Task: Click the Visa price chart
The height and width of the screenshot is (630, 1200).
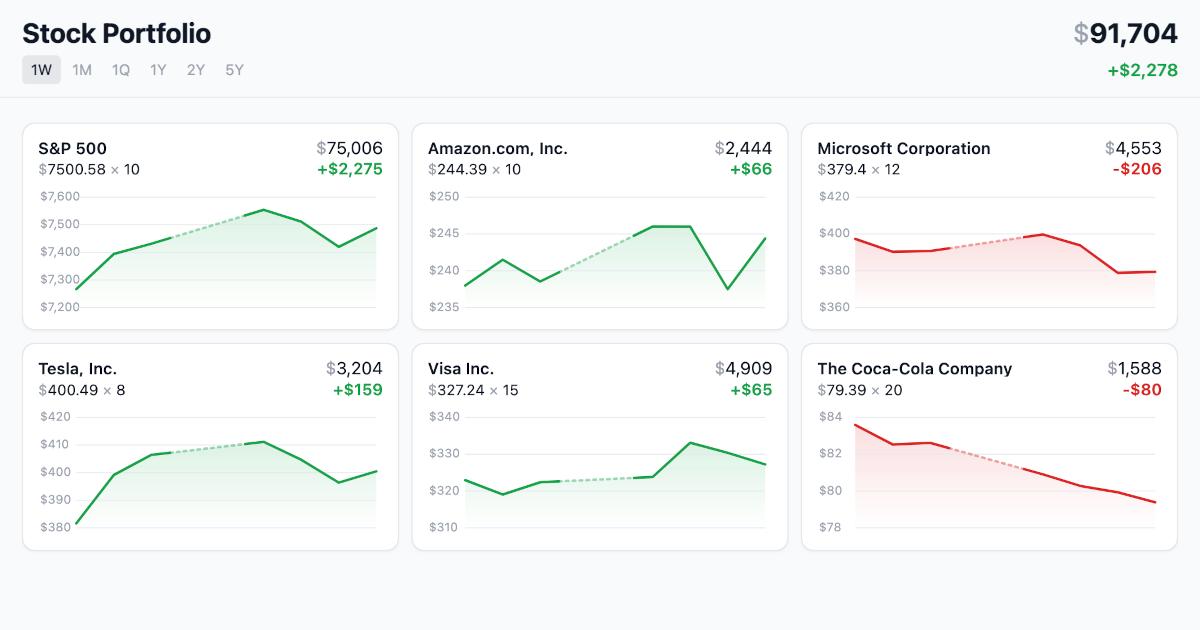Action: [600, 471]
